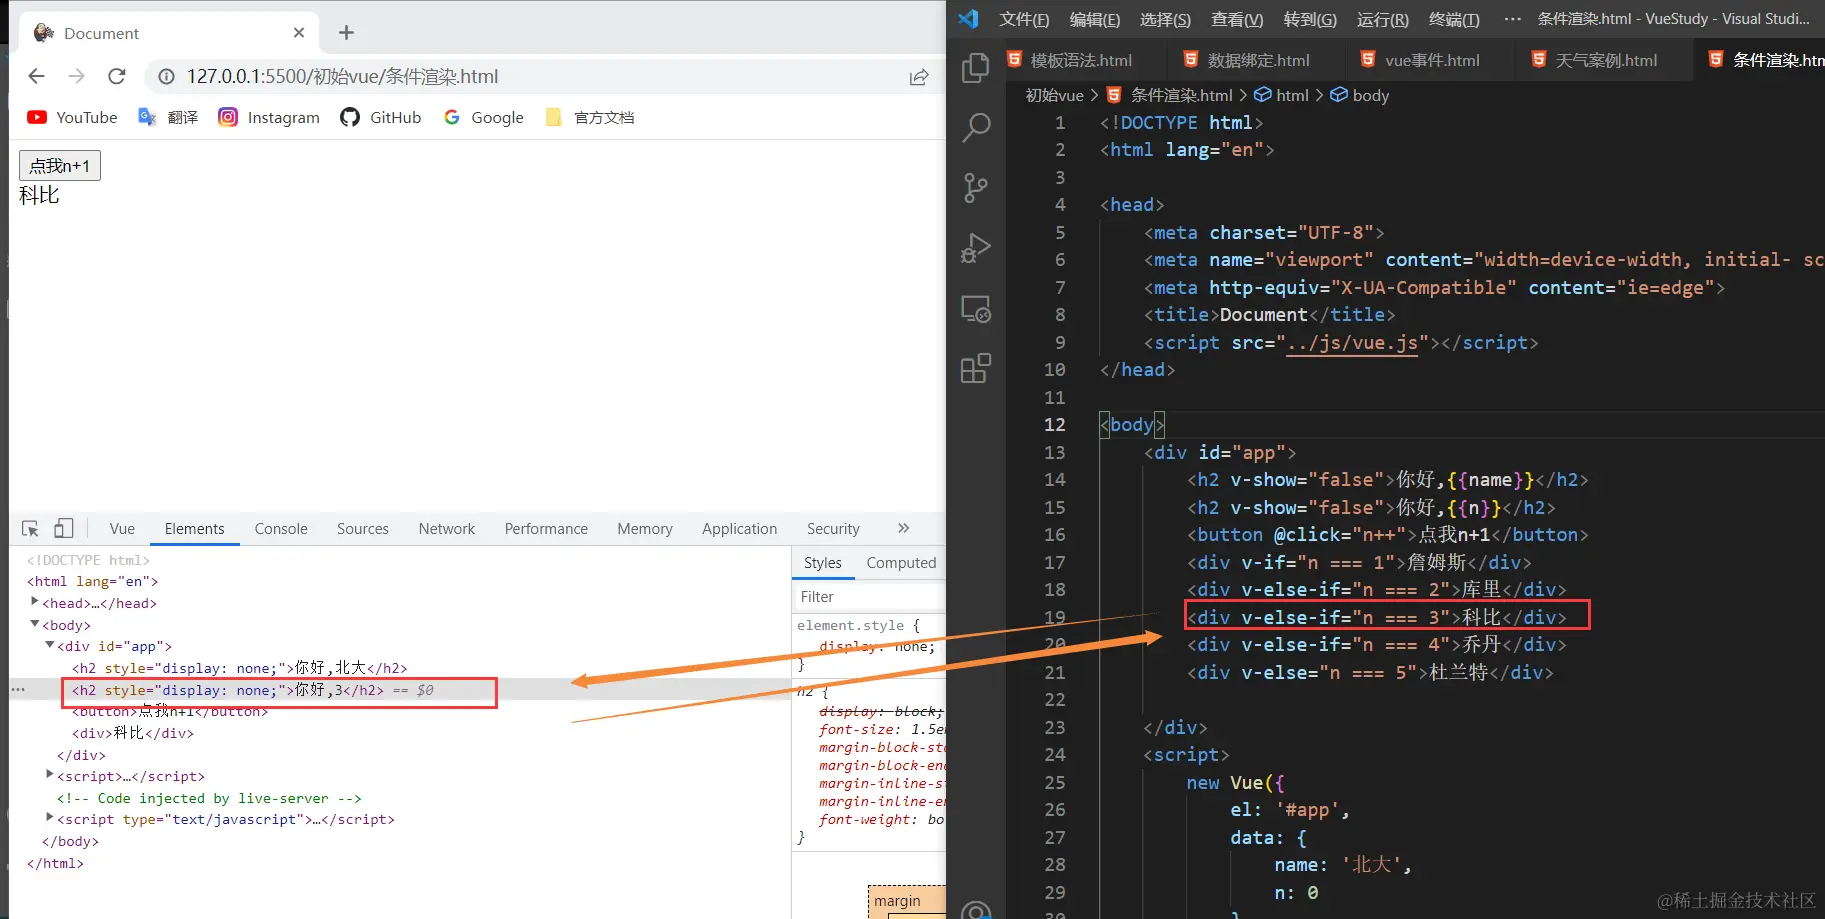Open the 官方文档 bookmark folder

point(590,117)
